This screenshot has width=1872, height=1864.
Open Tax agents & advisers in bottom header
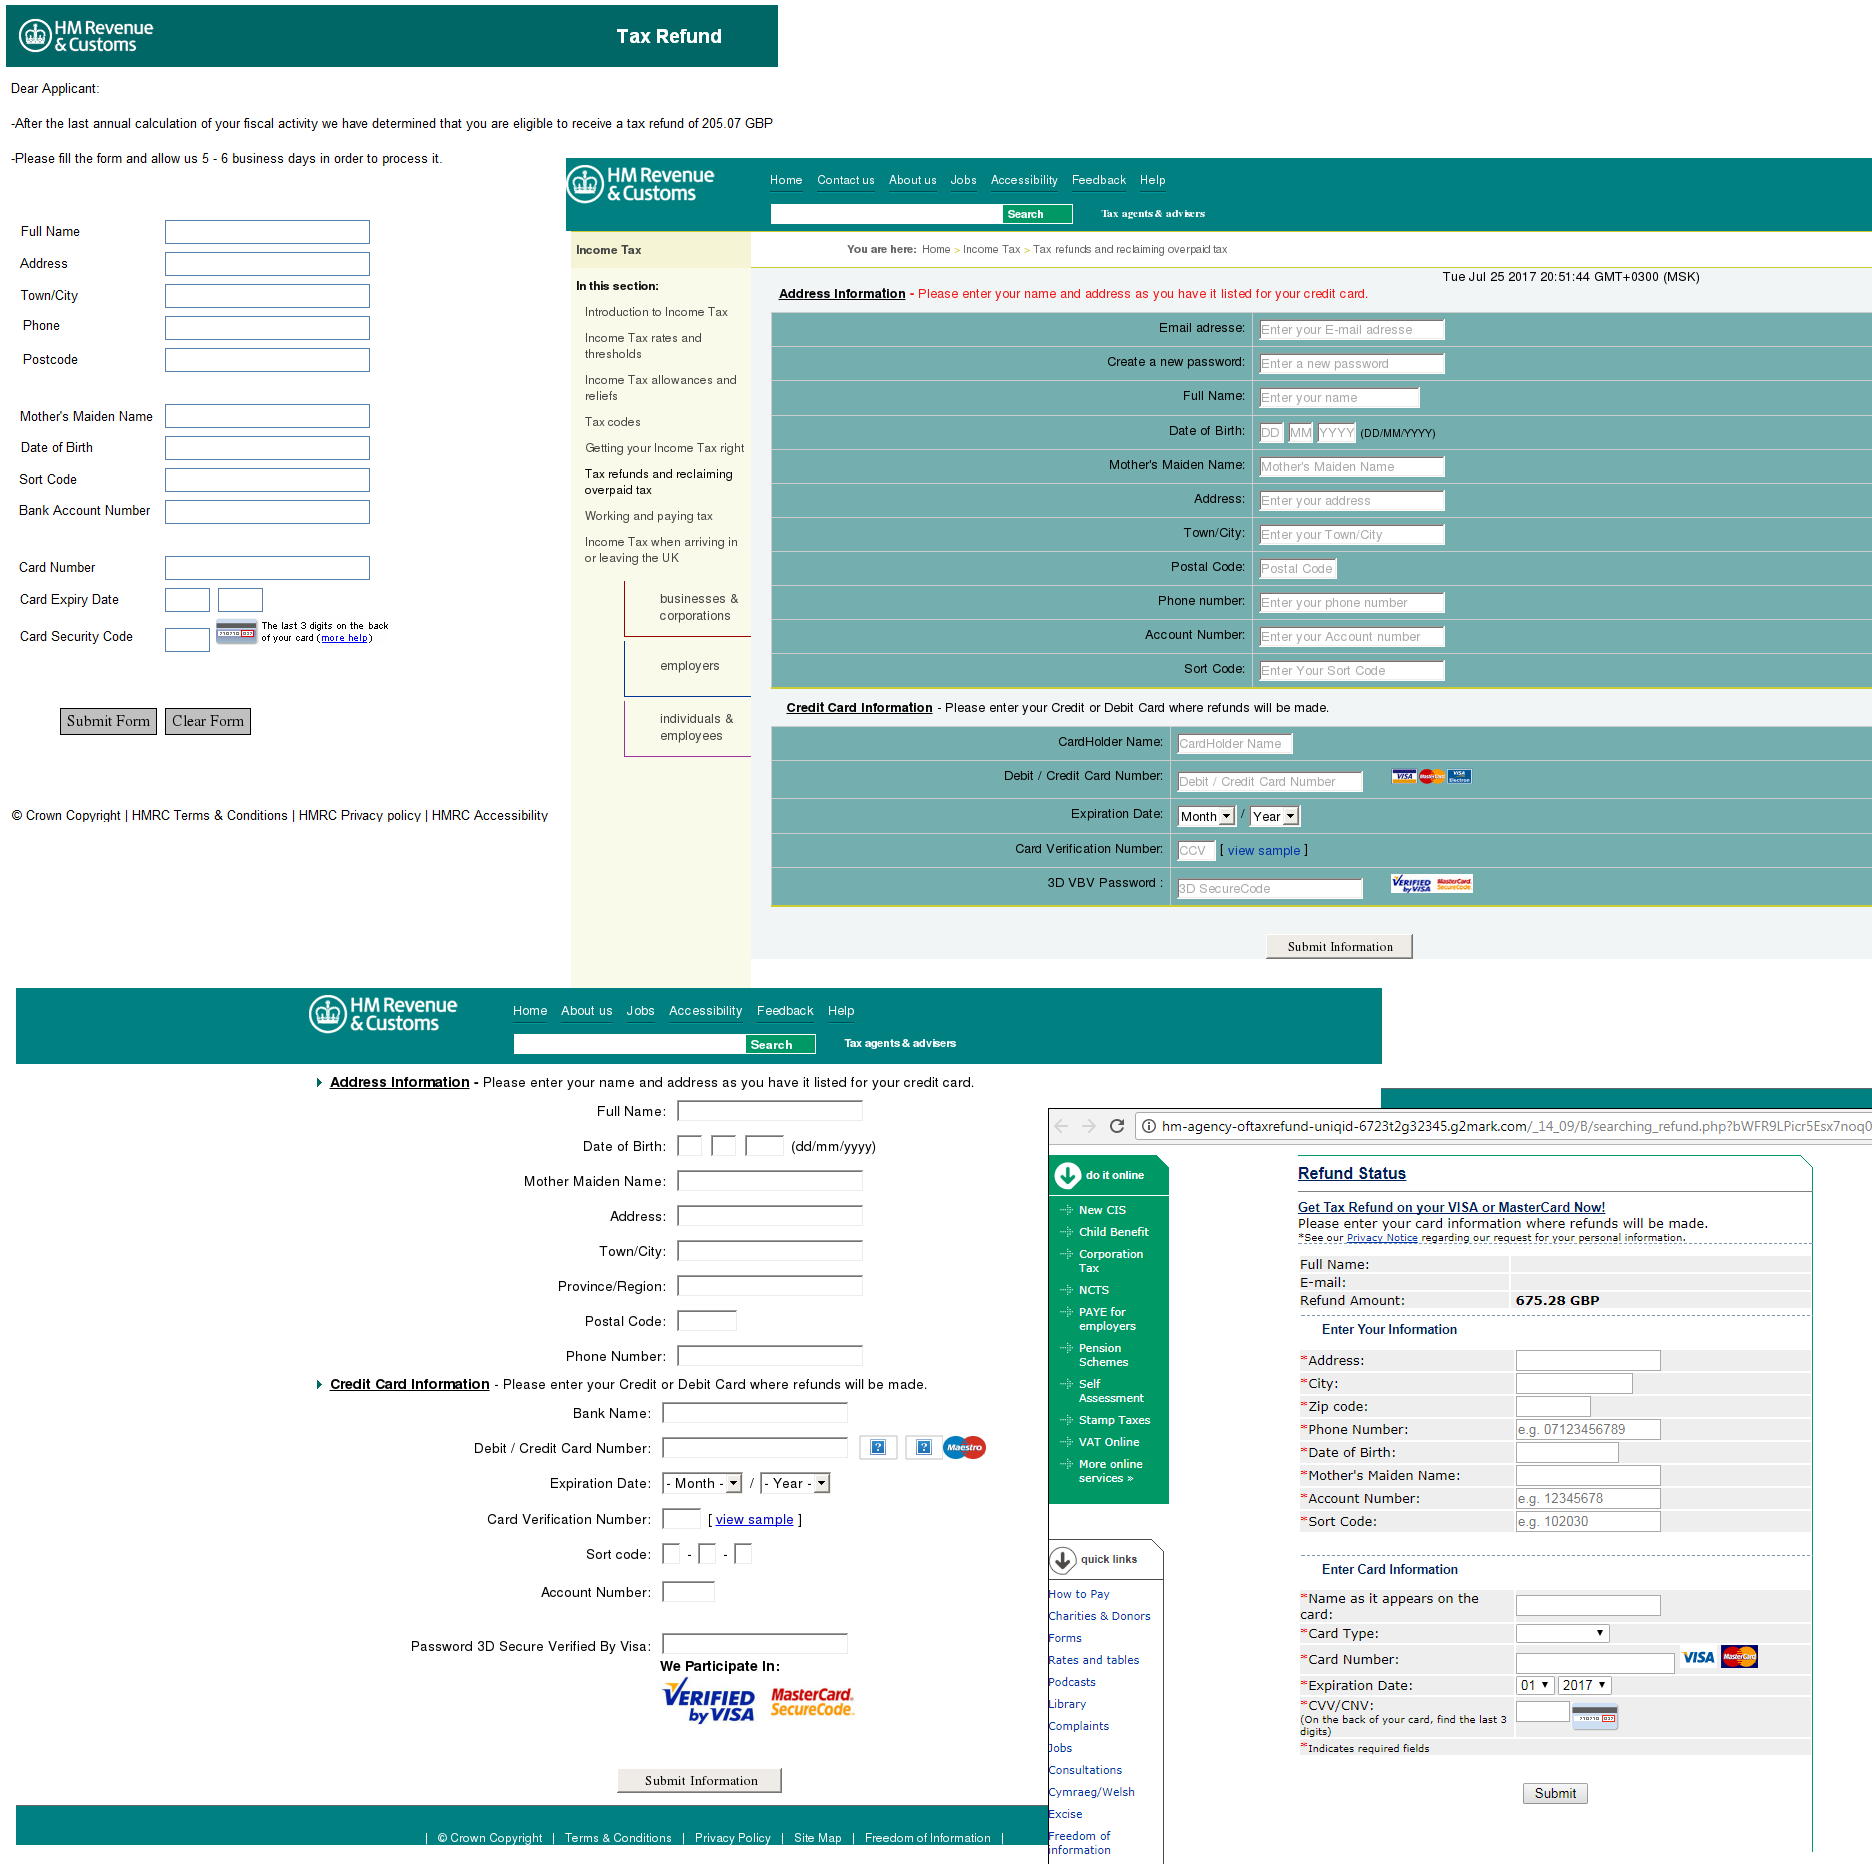tap(900, 1043)
